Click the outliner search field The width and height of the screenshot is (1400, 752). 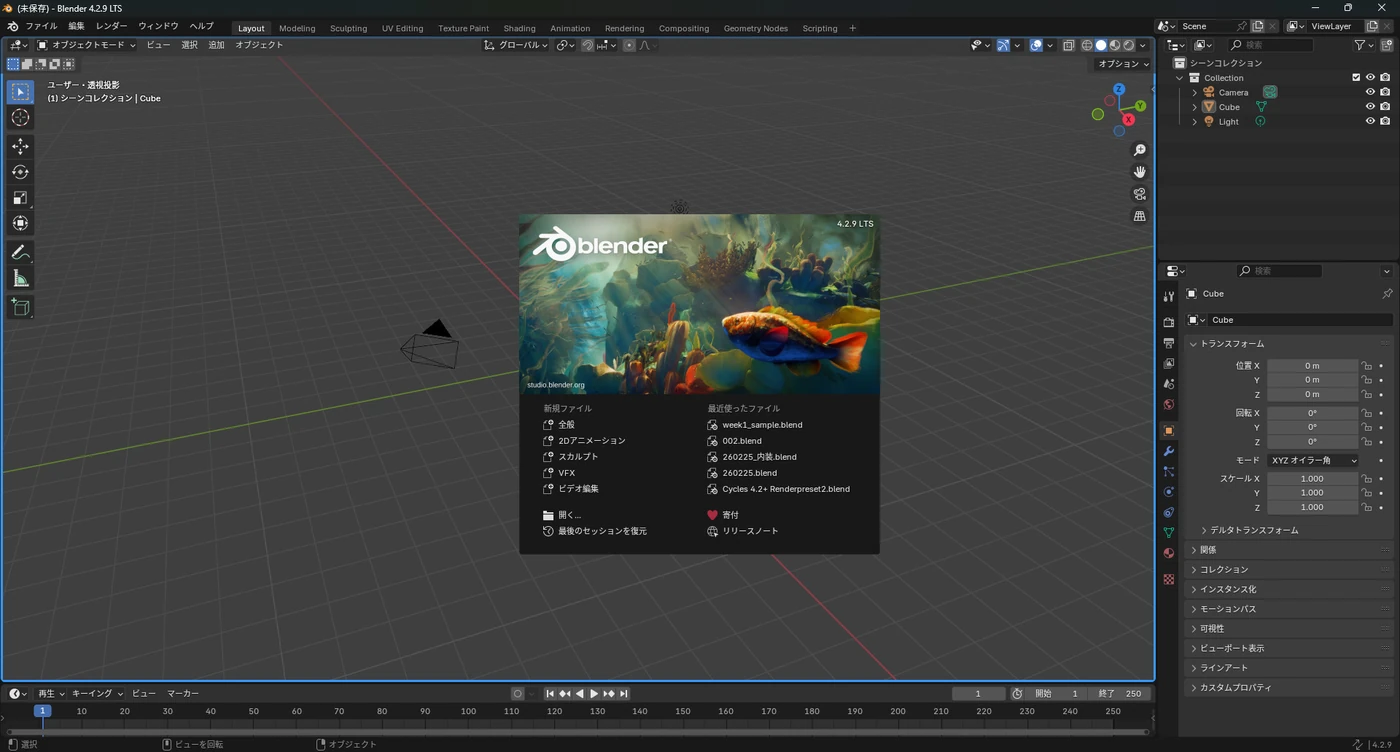click(1270, 45)
